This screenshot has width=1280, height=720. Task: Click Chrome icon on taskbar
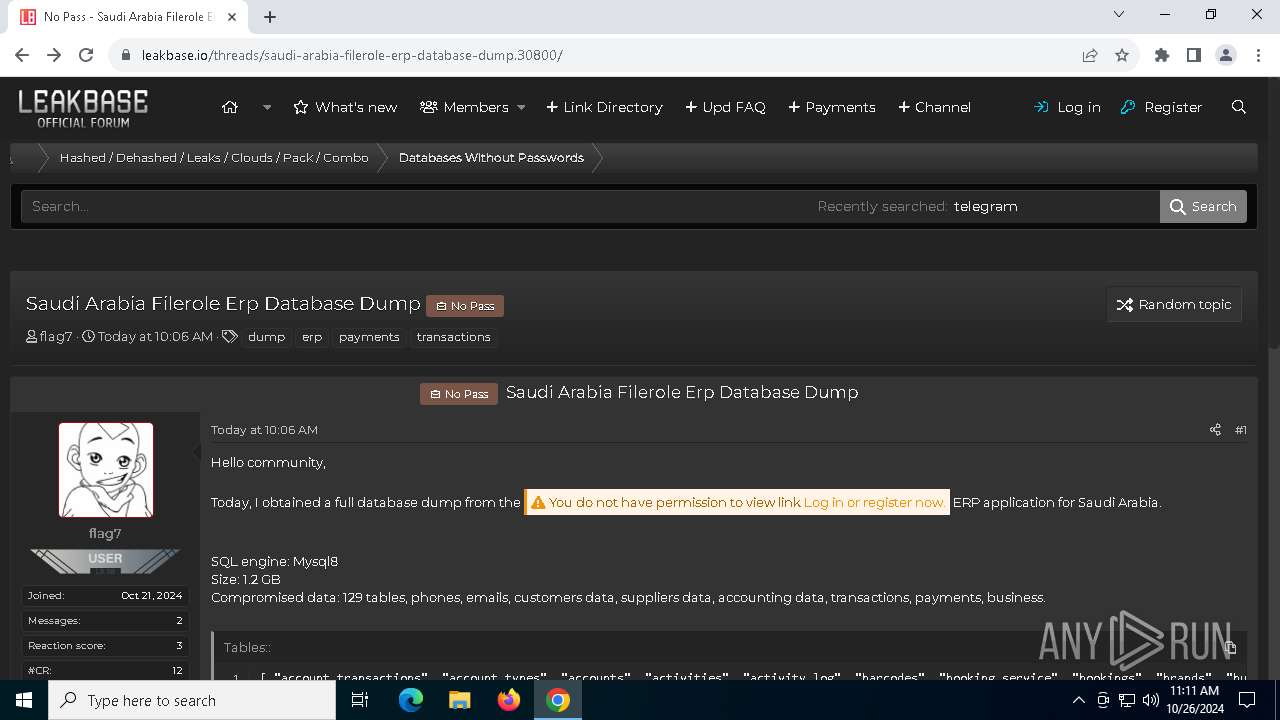pyautogui.click(x=558, y=700)
